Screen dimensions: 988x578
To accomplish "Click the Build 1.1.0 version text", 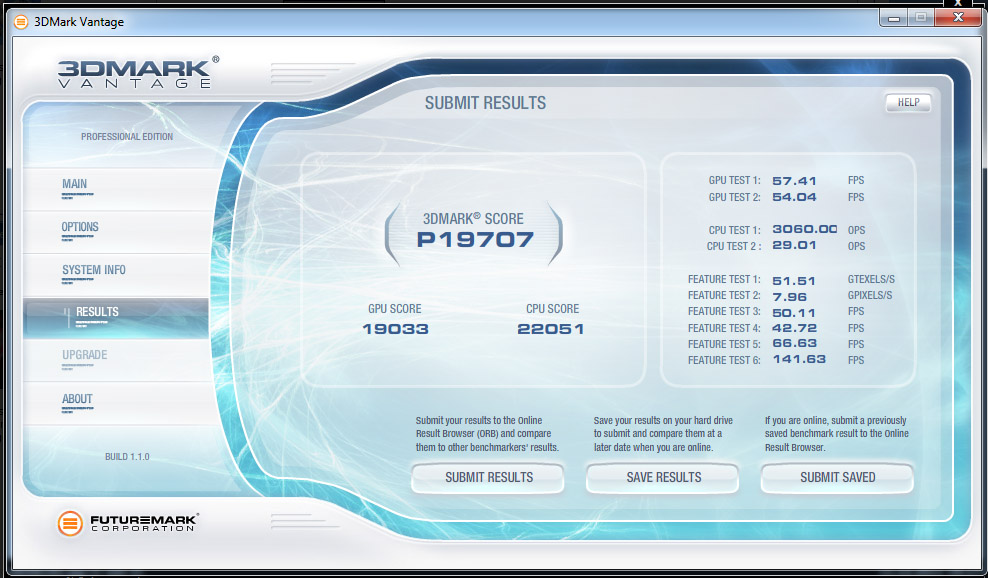I will click(127, 456).
